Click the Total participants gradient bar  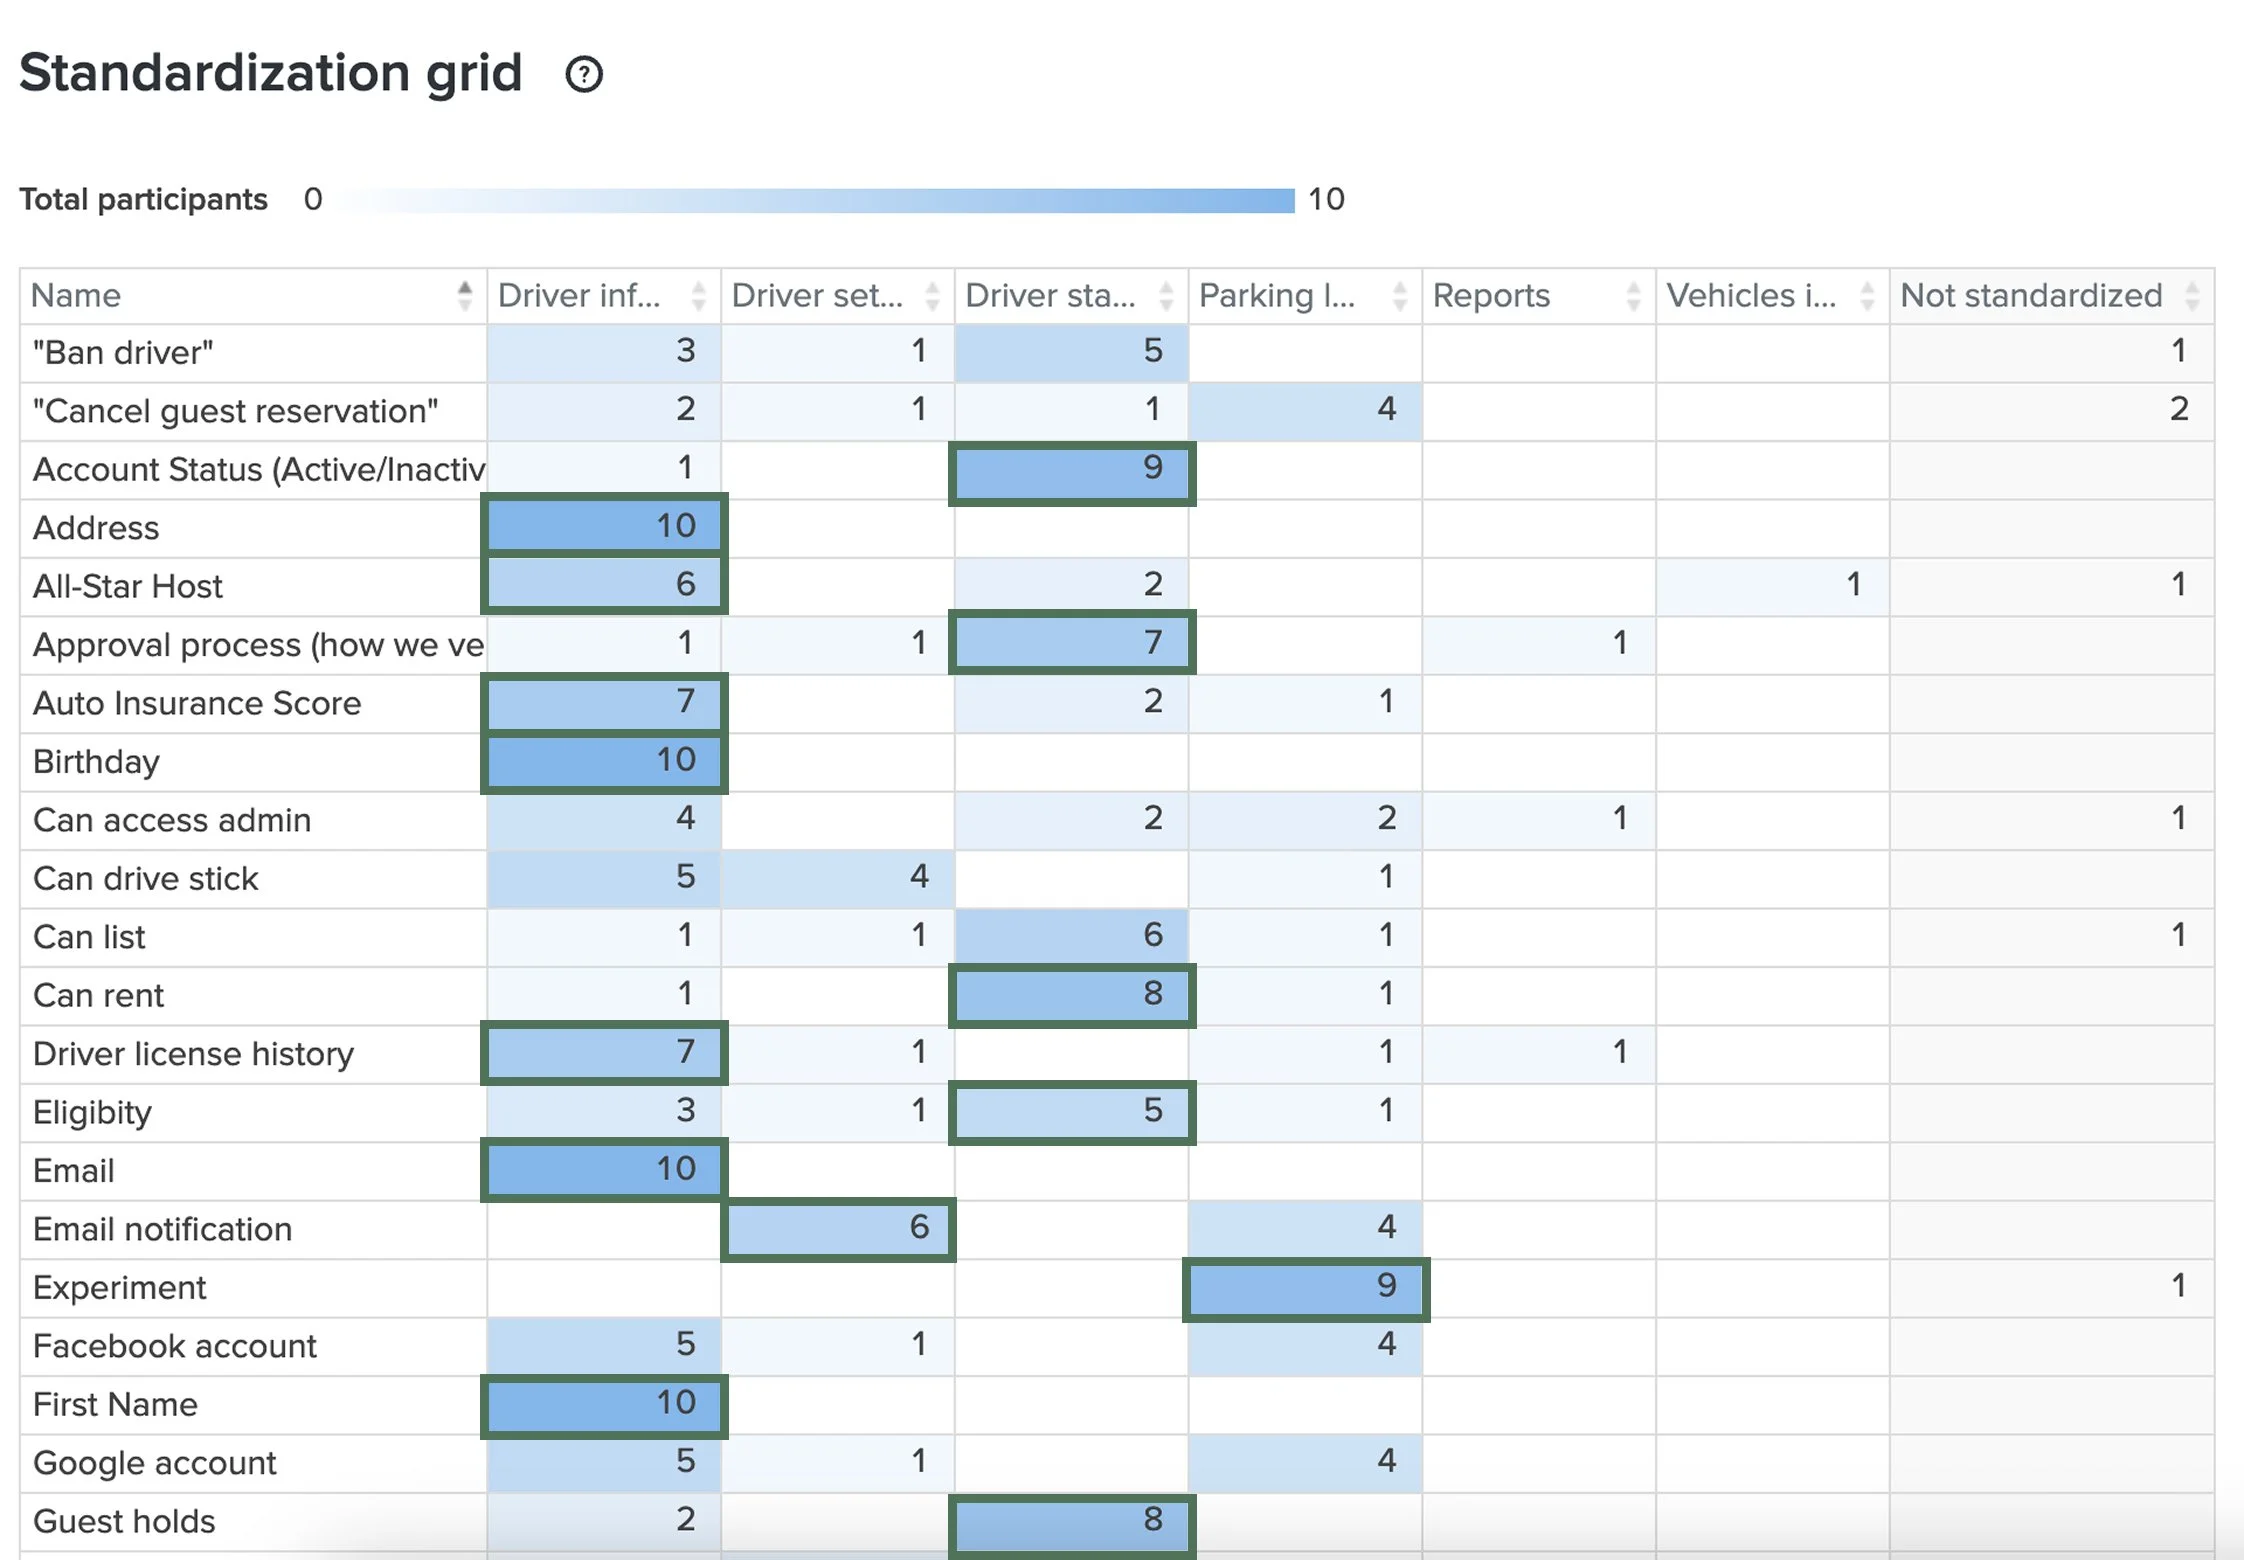815,200
